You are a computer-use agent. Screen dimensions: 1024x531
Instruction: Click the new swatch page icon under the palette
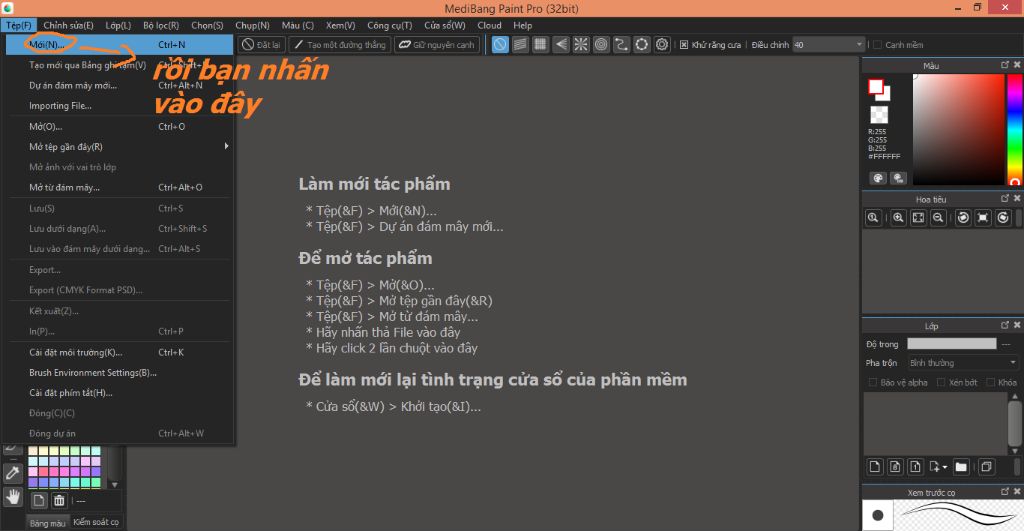(x=39, y=500)
